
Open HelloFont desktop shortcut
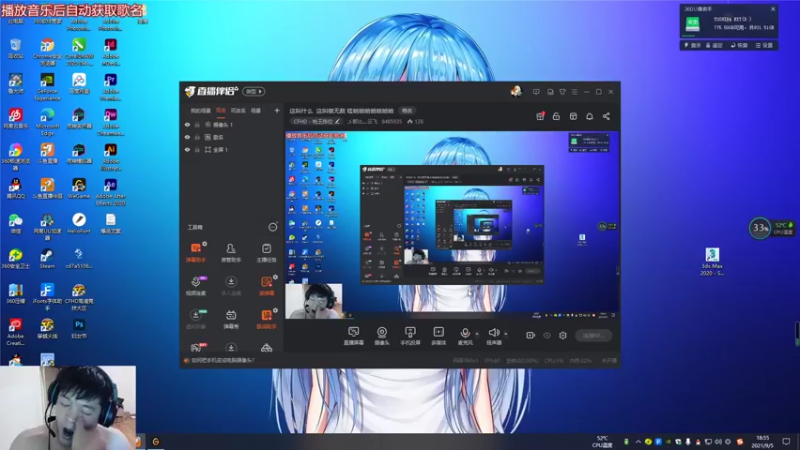[79, 223]
